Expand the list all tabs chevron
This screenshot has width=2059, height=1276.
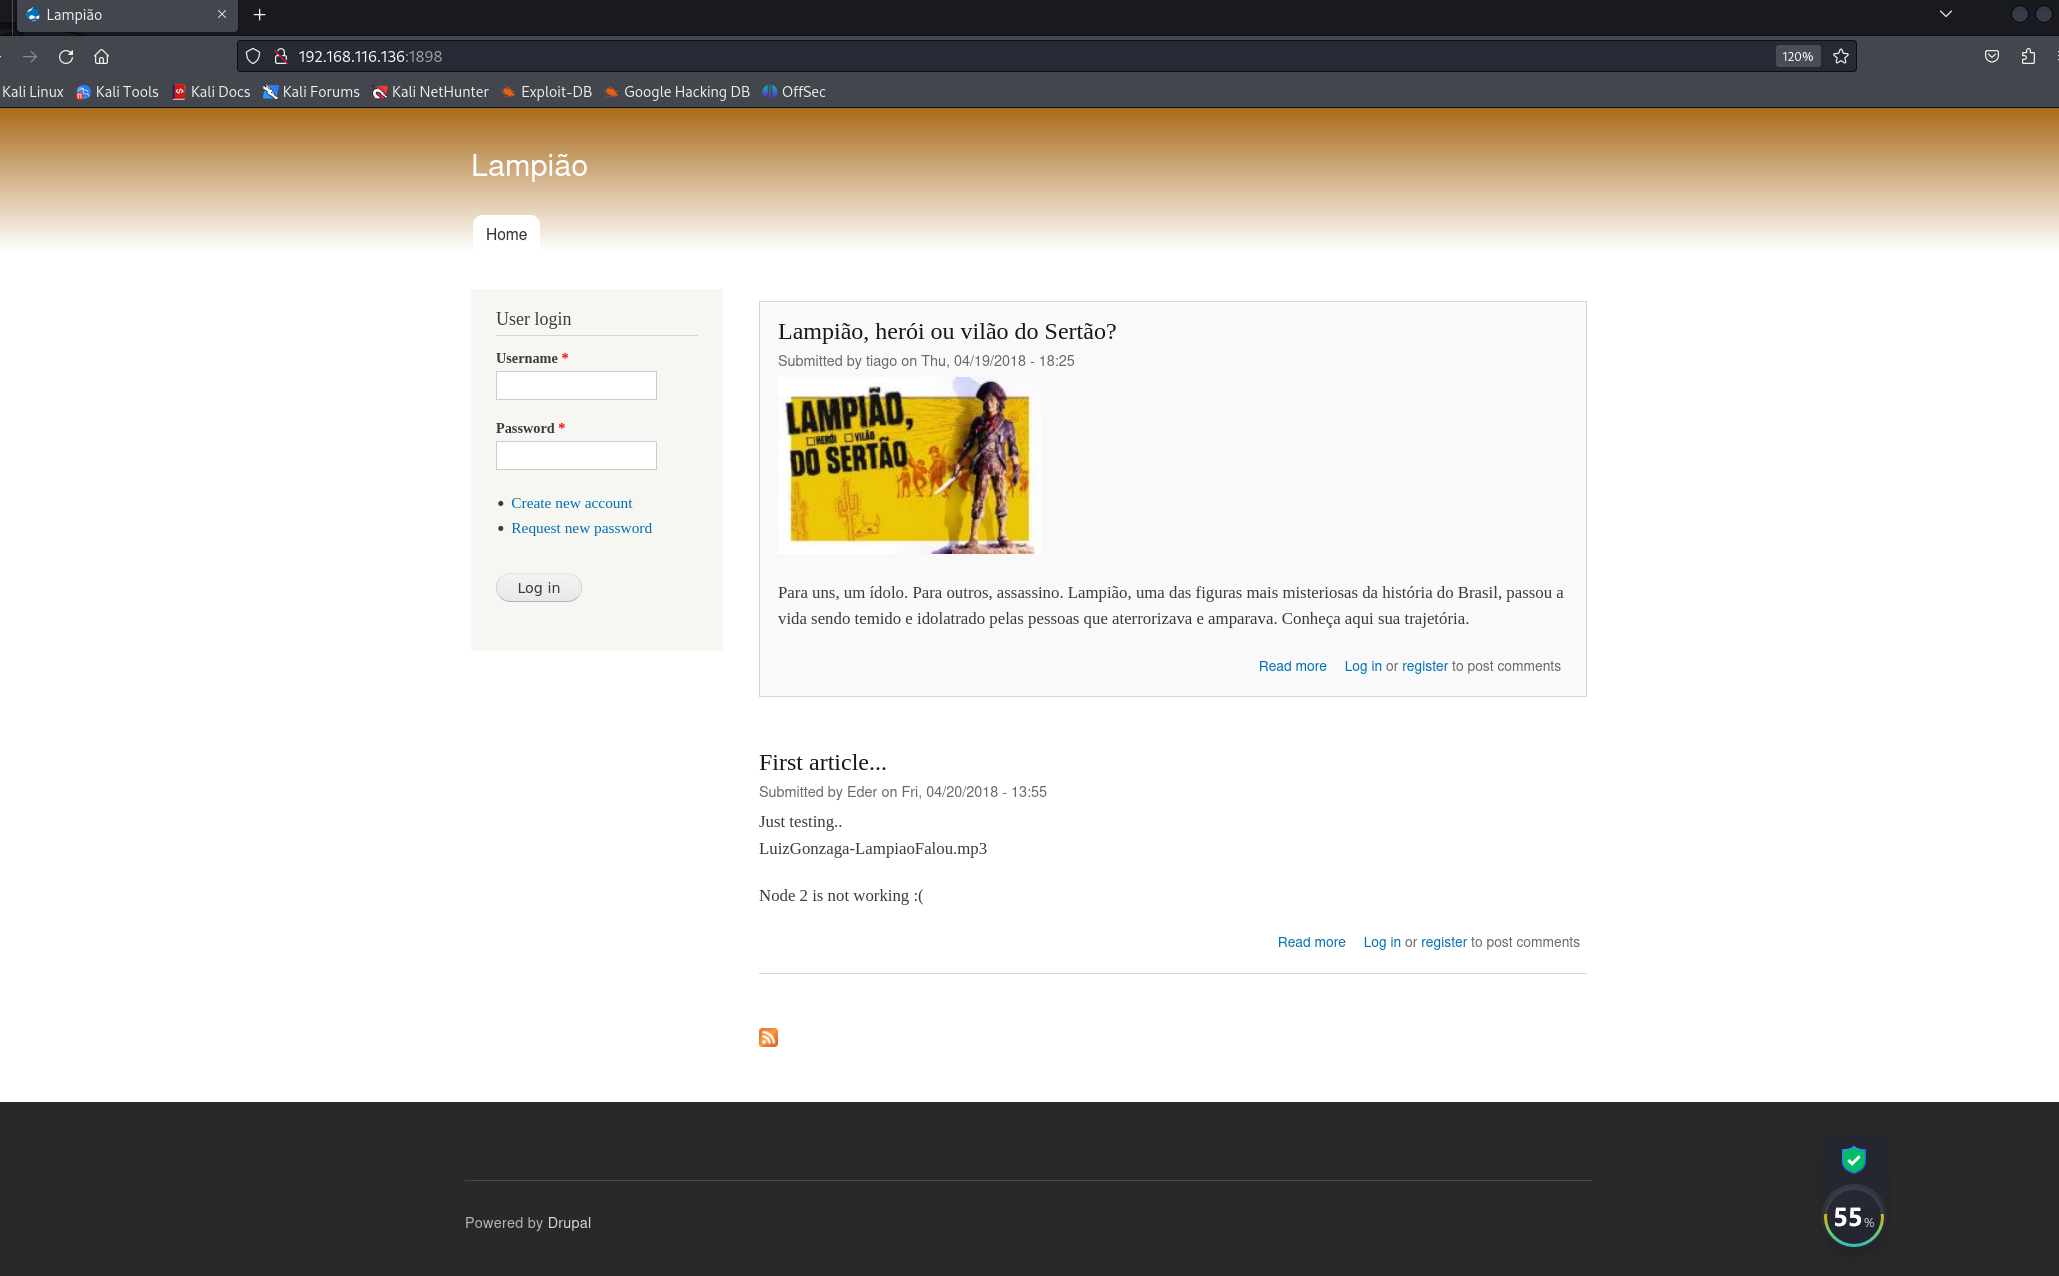coord(1945,14)
